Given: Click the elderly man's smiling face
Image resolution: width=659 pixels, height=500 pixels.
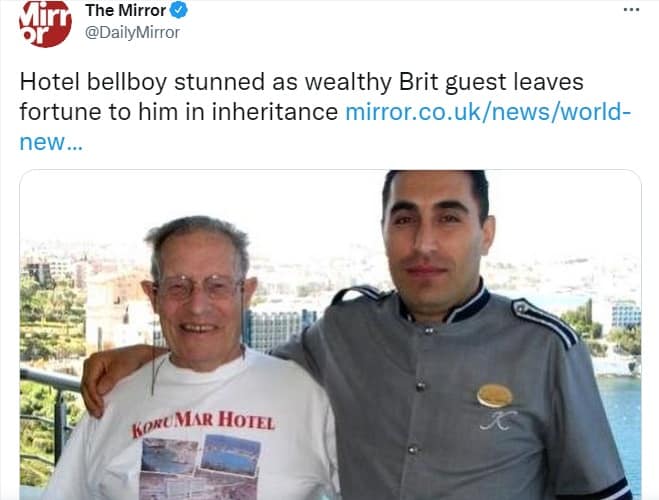Looking at the screenshot, I should coord(199,300).
